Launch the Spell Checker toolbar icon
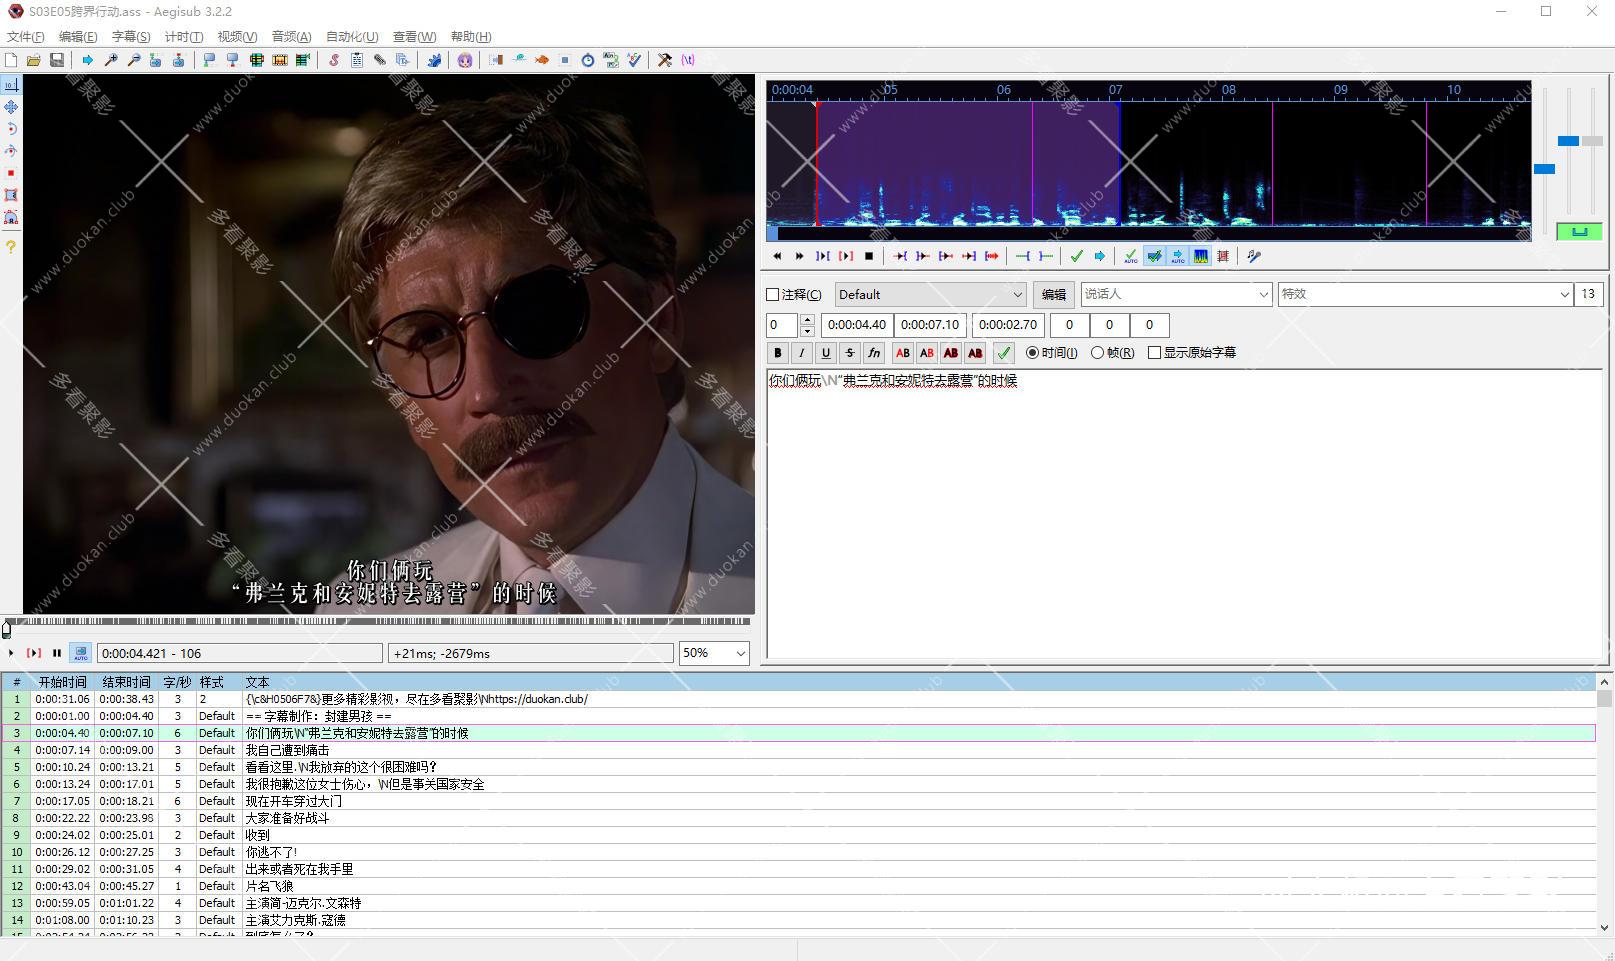 [x=634, y=60]
